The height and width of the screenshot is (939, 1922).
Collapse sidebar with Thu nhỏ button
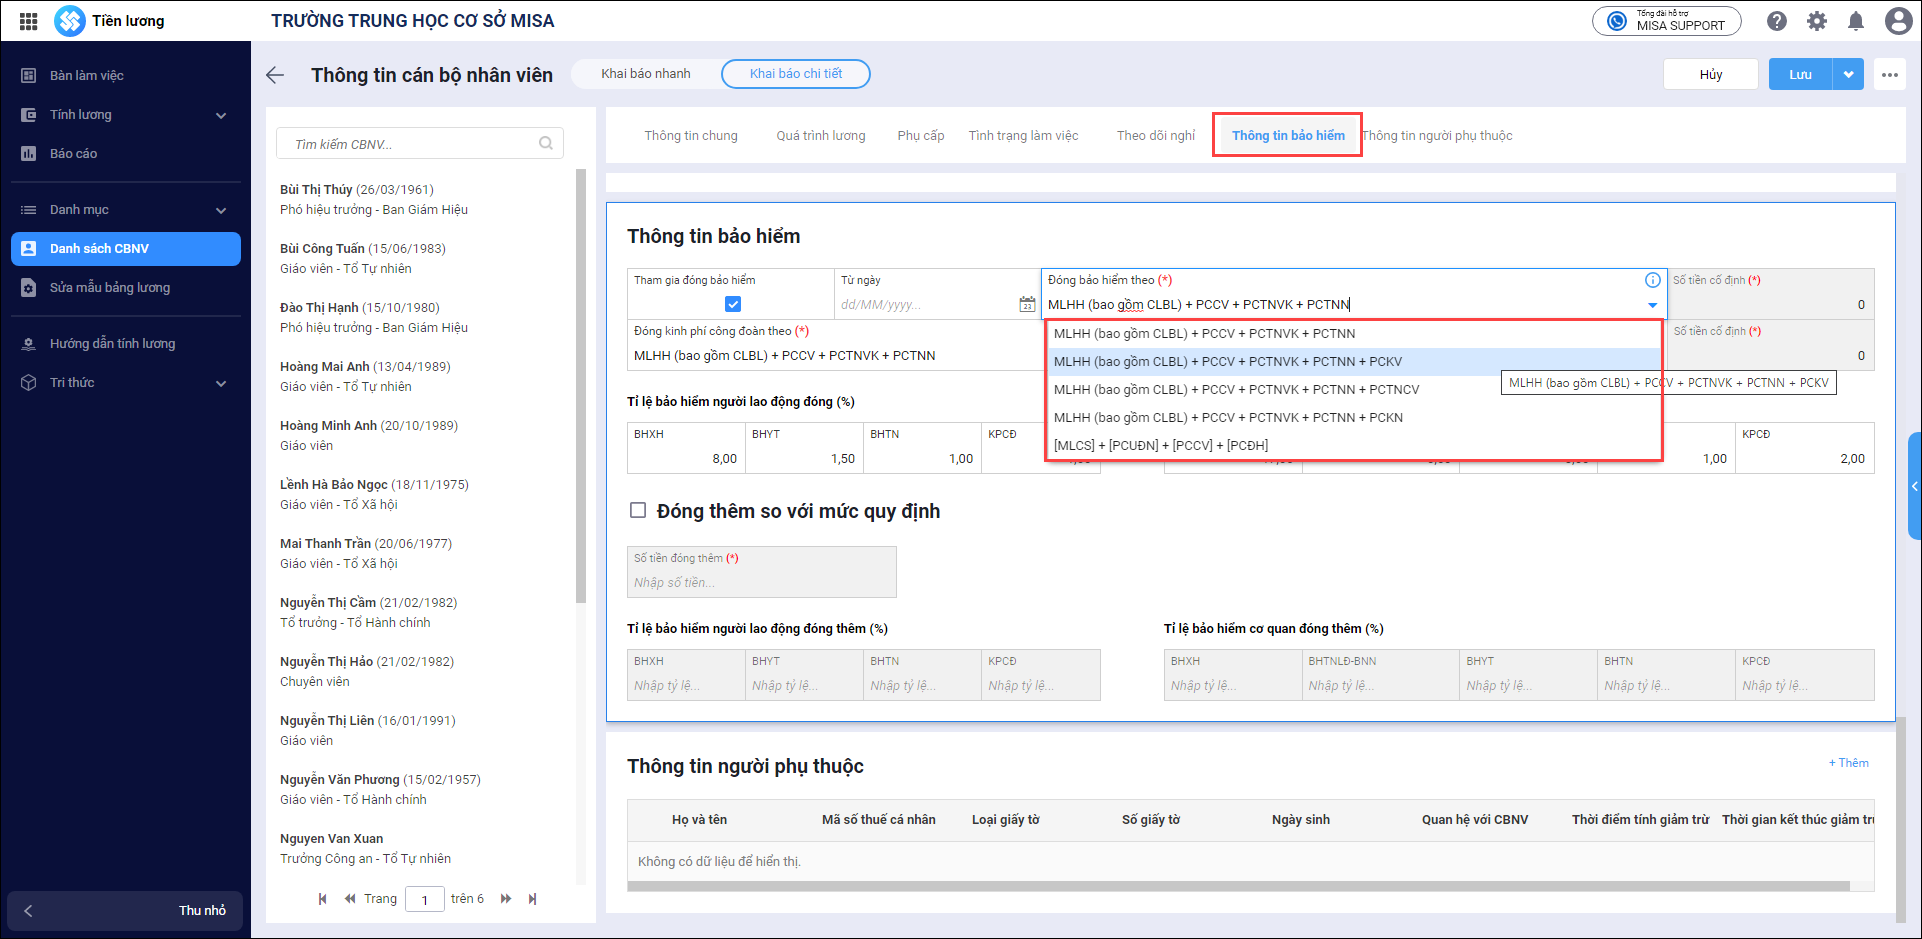125,911
